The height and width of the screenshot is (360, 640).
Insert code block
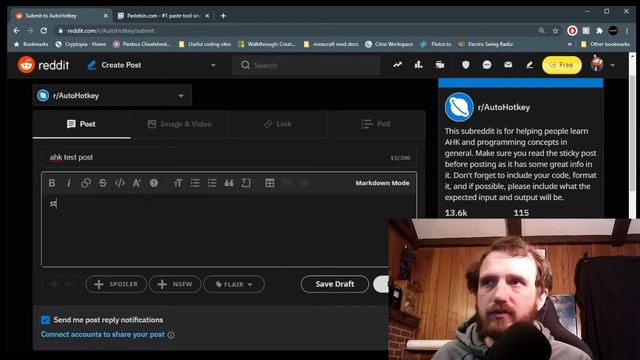click(x=246, y=183)
